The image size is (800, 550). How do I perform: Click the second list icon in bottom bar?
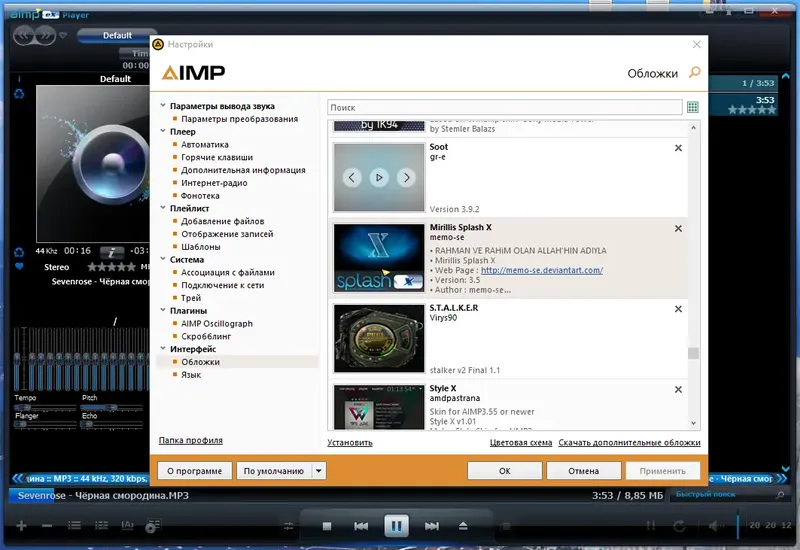101,526
